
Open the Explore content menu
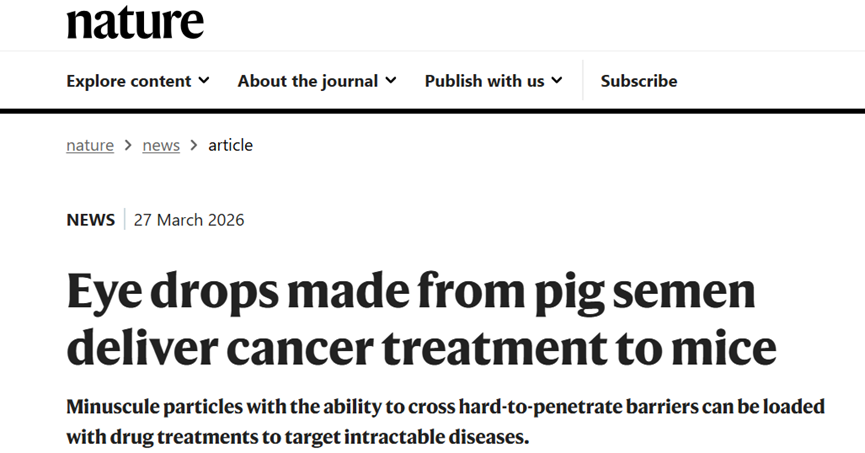128,81
